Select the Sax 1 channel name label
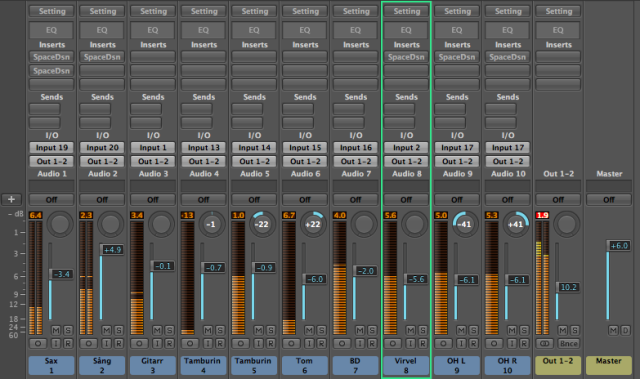Image resolution: width=640 pixels, height=379 pixels. (x=51, y=365)
